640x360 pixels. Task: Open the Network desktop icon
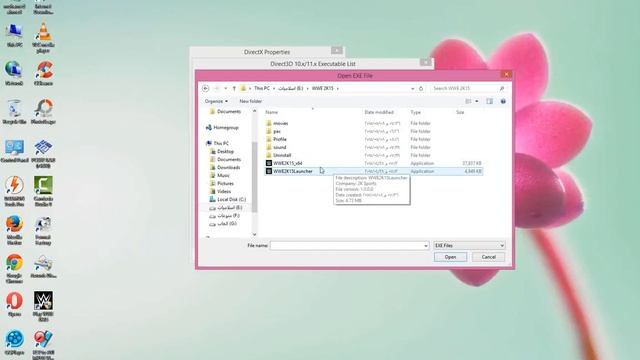click(x=14, y=73)
